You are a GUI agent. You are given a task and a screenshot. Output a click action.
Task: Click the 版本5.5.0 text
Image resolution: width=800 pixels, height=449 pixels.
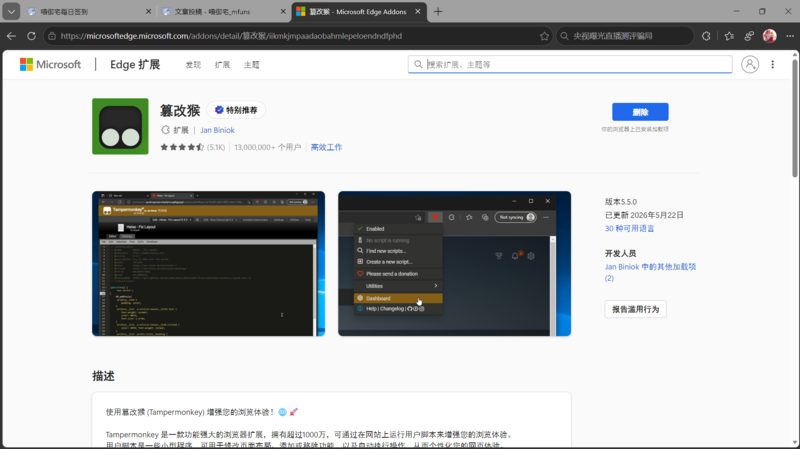pos(621,202)
